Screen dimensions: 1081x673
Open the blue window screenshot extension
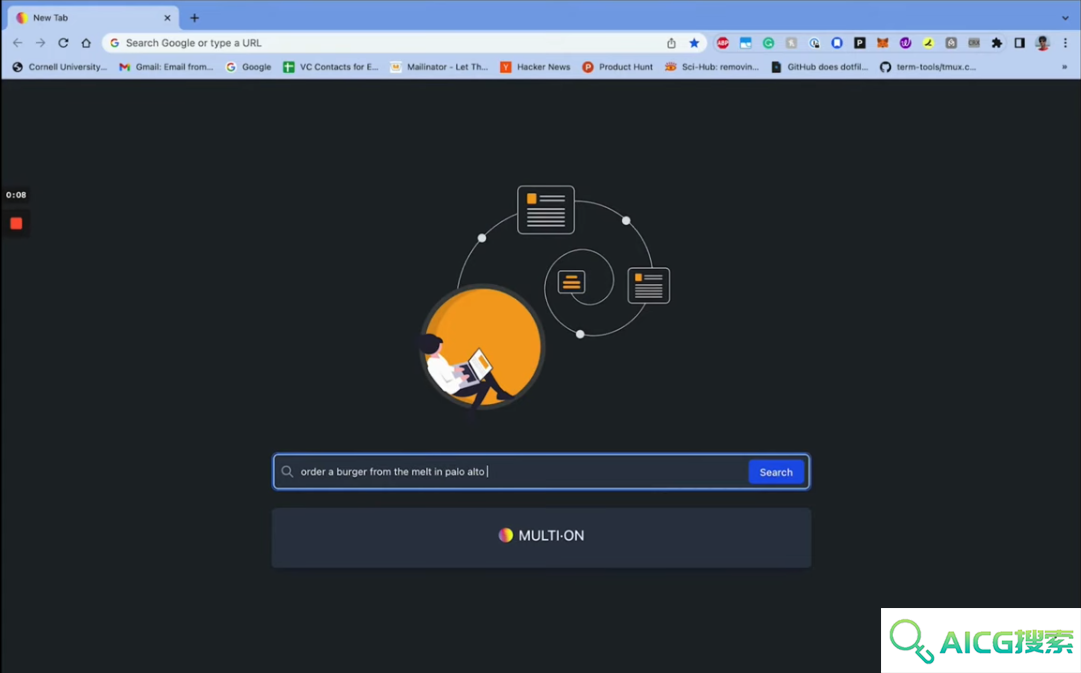[745, 43]
